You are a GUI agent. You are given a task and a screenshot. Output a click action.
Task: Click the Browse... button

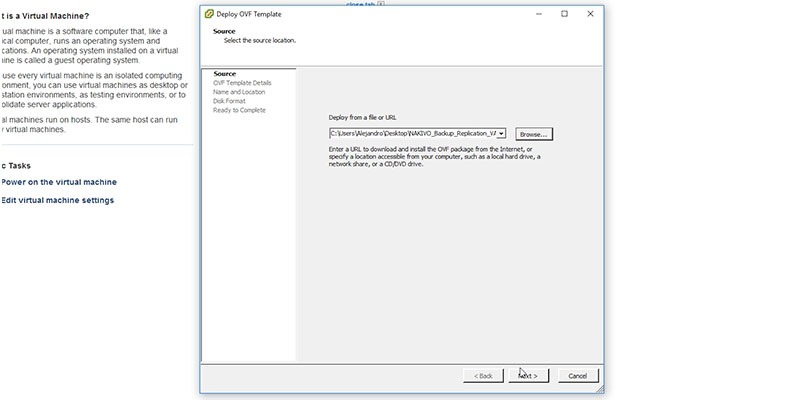tap(534, 134)
